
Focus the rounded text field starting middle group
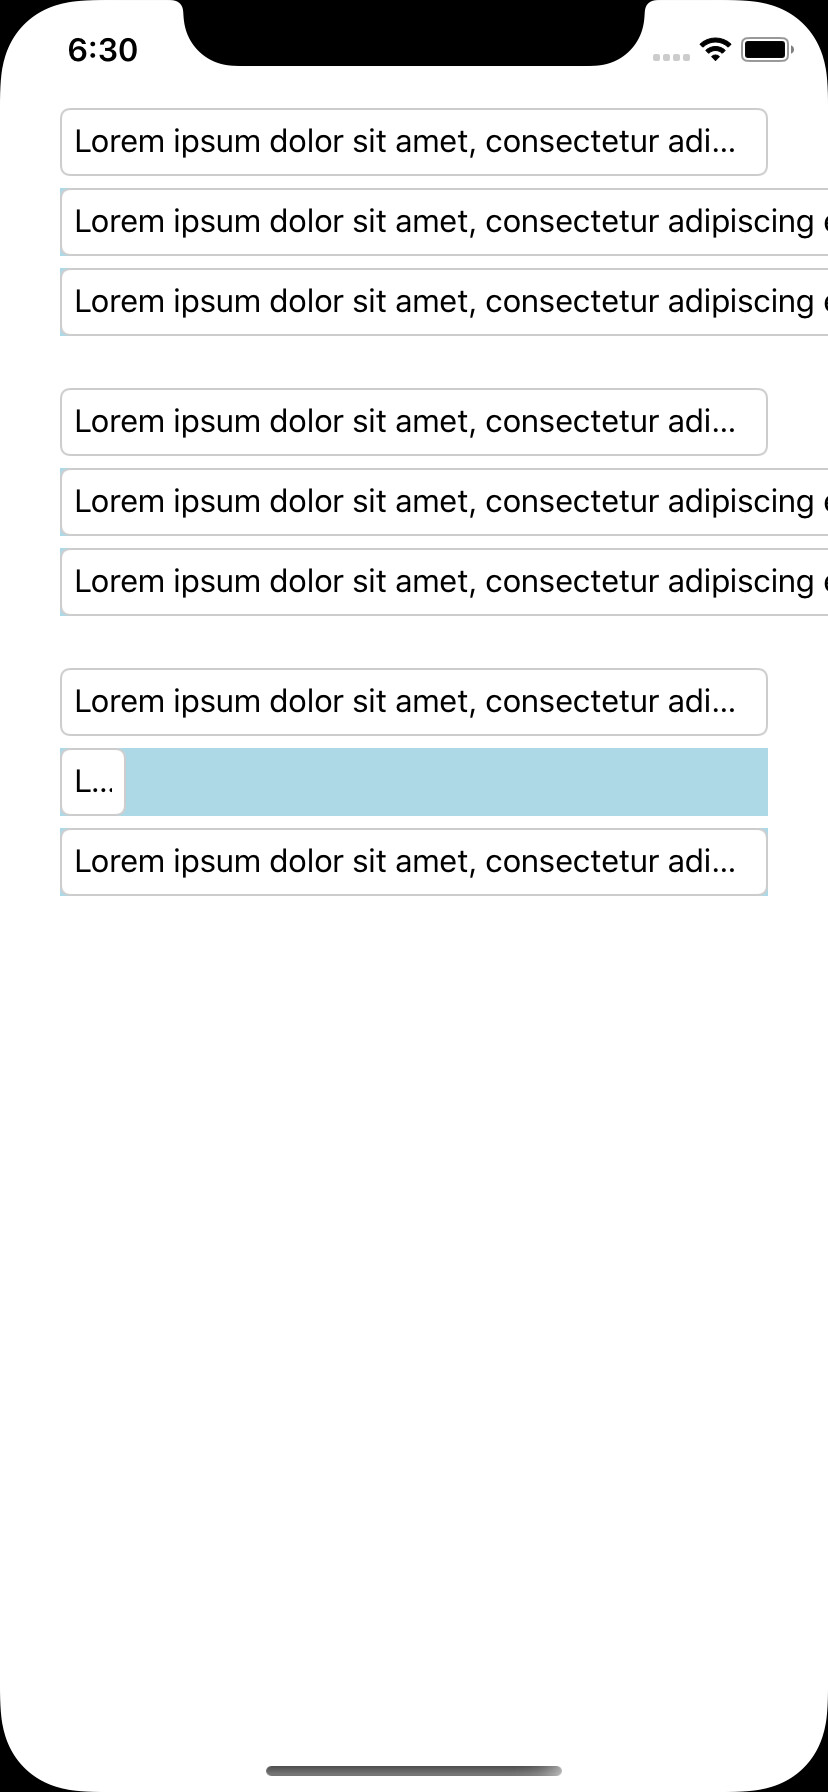(413, 422)
